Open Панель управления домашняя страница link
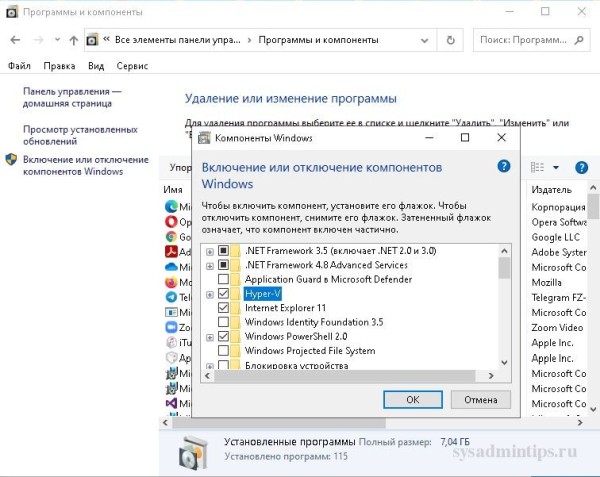Screen dimensions: 600x477 72,97
